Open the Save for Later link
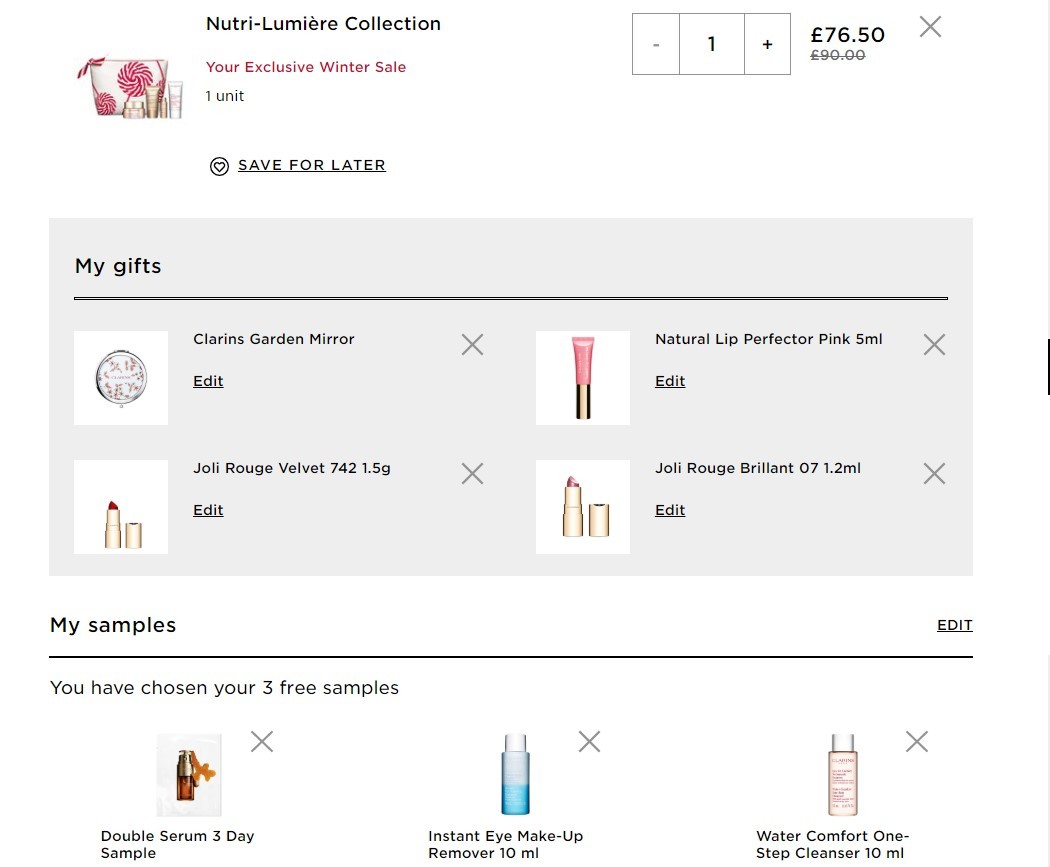The width and height of the screenshot is (1050, 867). click(311, 165)
